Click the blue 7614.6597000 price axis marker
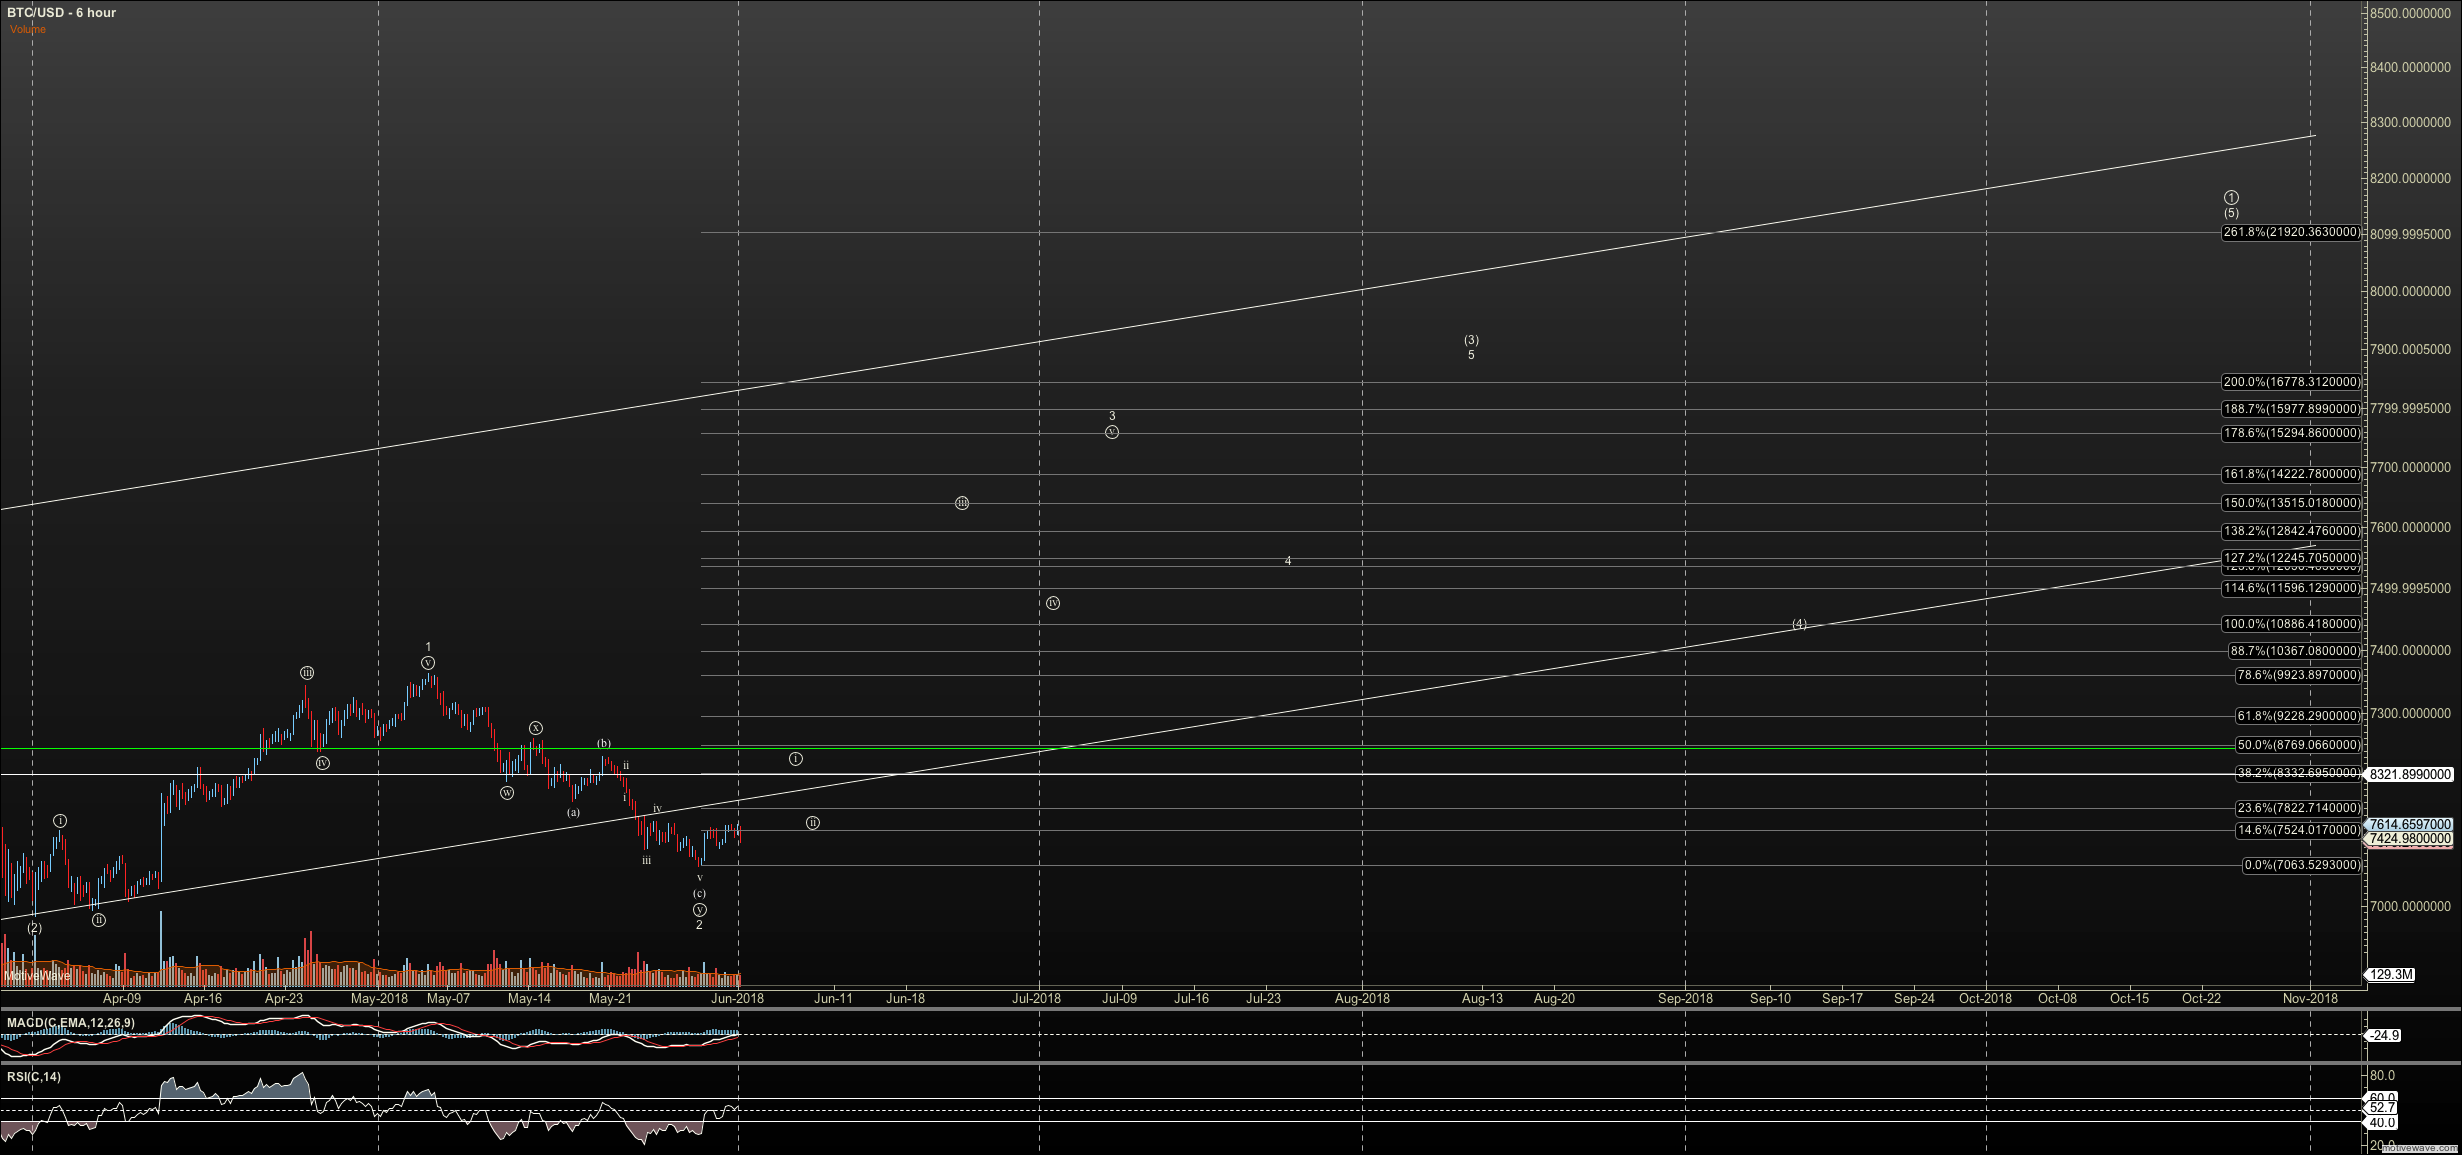This screenshot has height=1155, width=2462. tap(2409, 825)
